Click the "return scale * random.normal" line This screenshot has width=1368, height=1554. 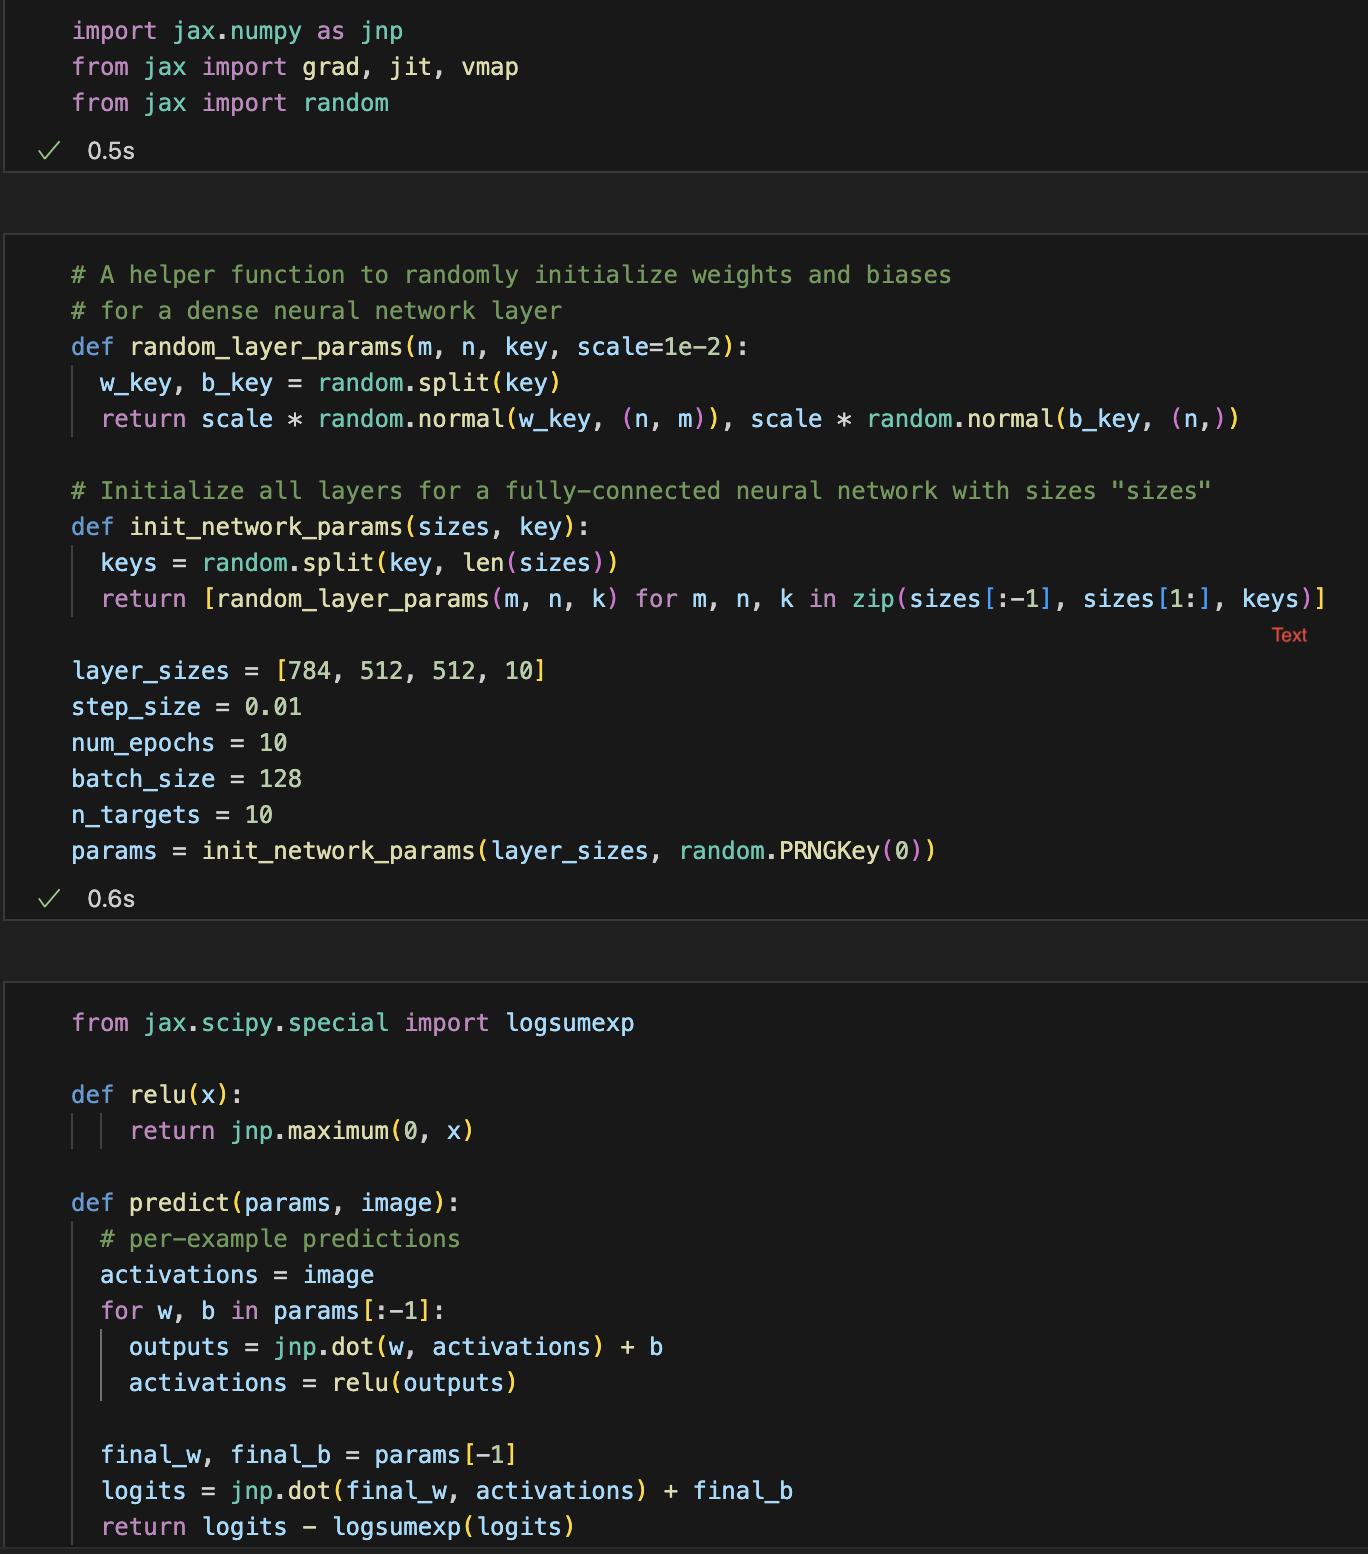coord(670,419)
